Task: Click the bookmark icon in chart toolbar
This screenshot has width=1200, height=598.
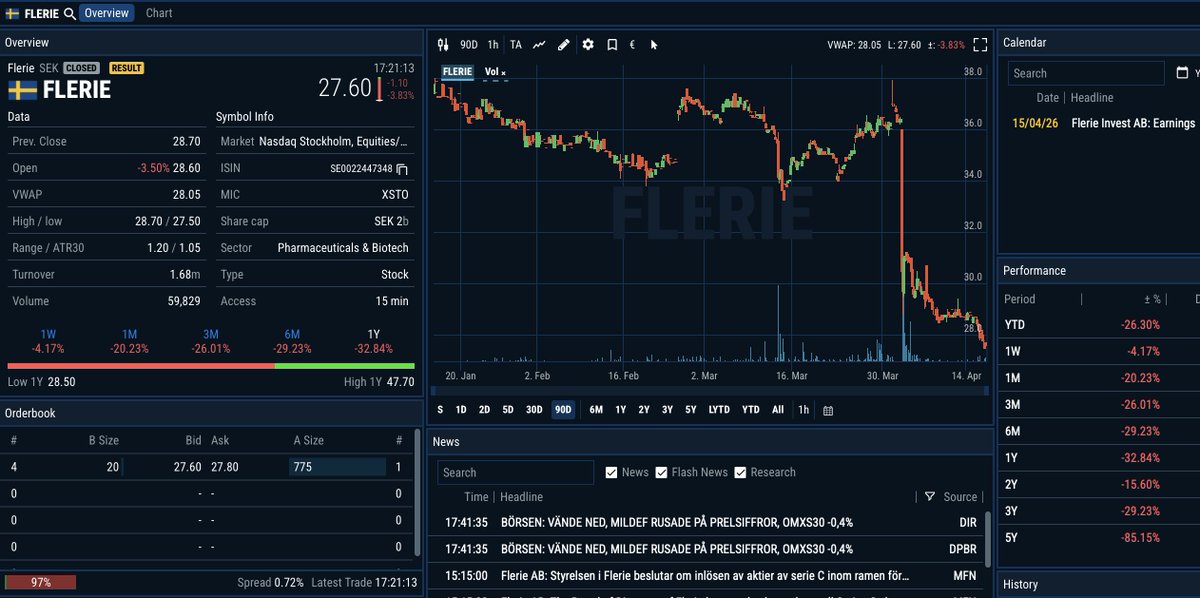Action: 611,44
